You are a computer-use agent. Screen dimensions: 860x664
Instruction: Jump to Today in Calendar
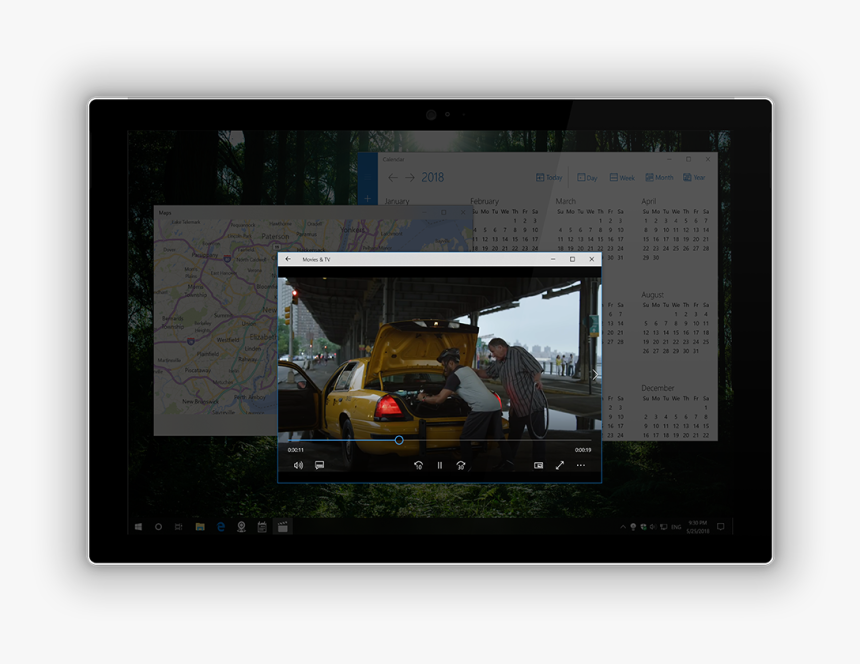[549, 178]
